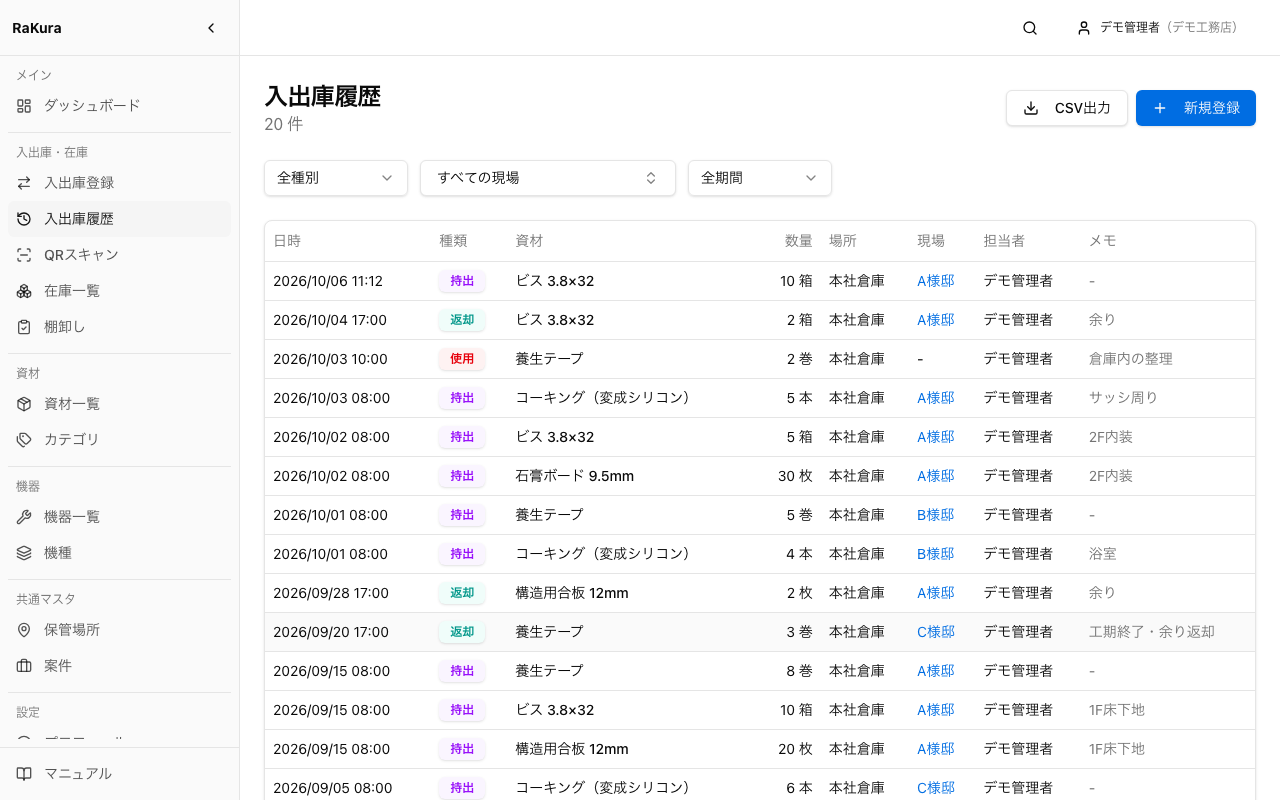Open 案件 in the sidebar
The height and width of the screenshot is (800, 1280).
[119, 666]
